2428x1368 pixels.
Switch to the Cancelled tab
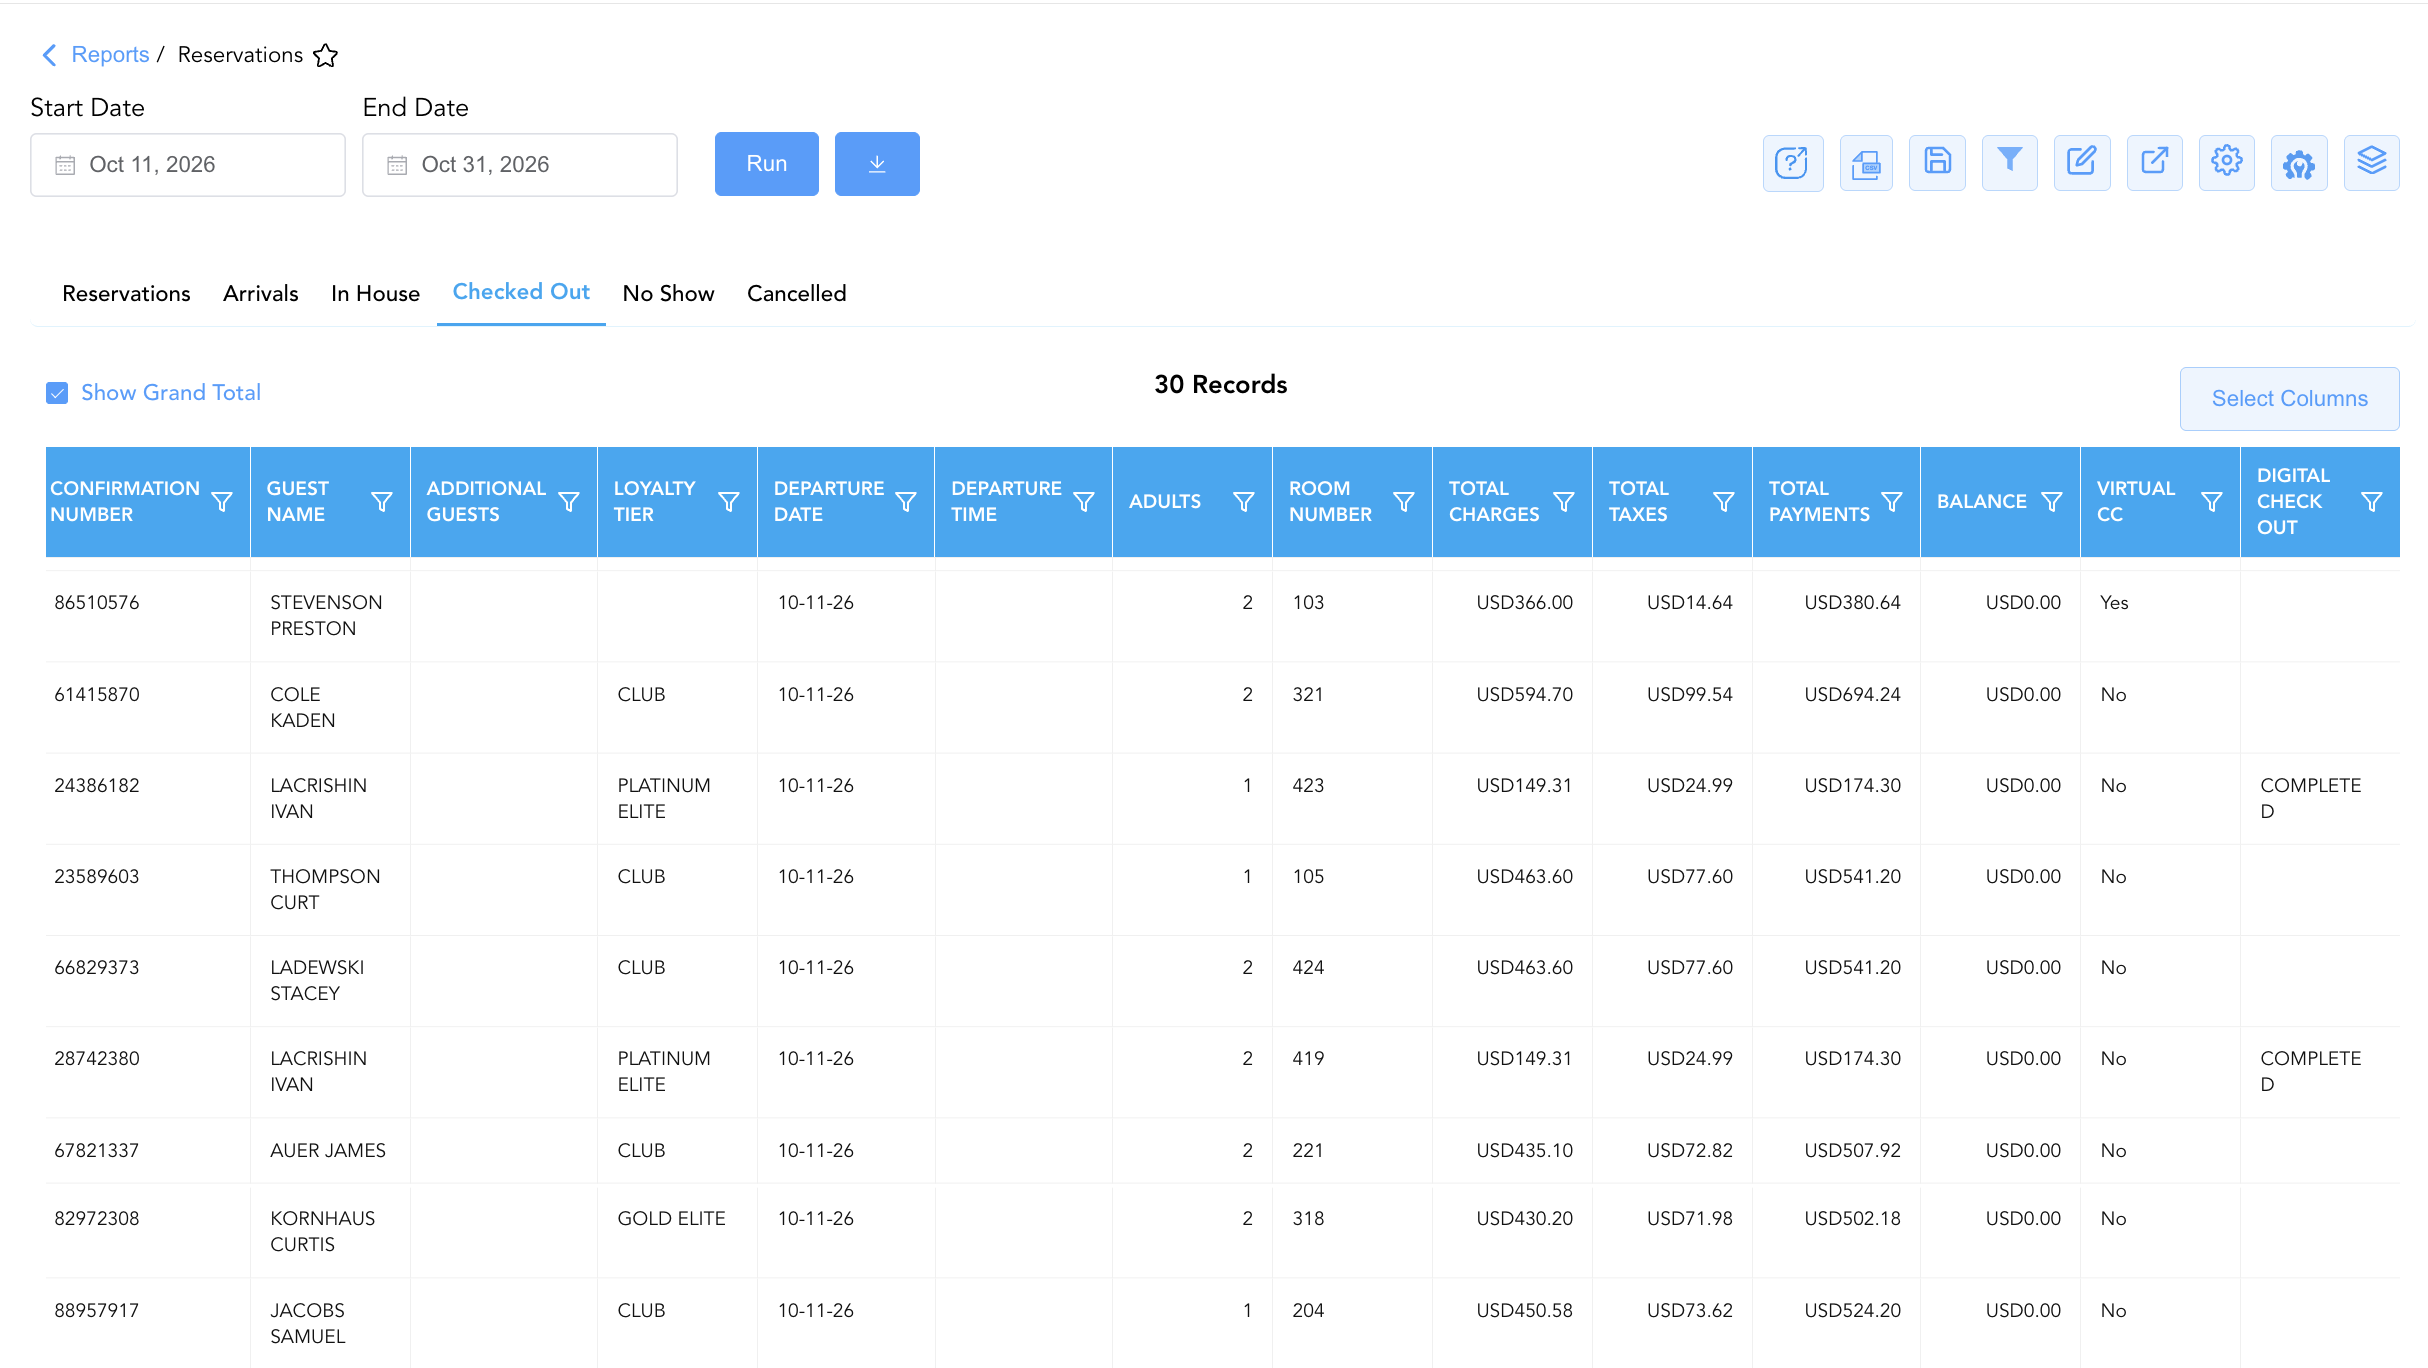[796, 294]
